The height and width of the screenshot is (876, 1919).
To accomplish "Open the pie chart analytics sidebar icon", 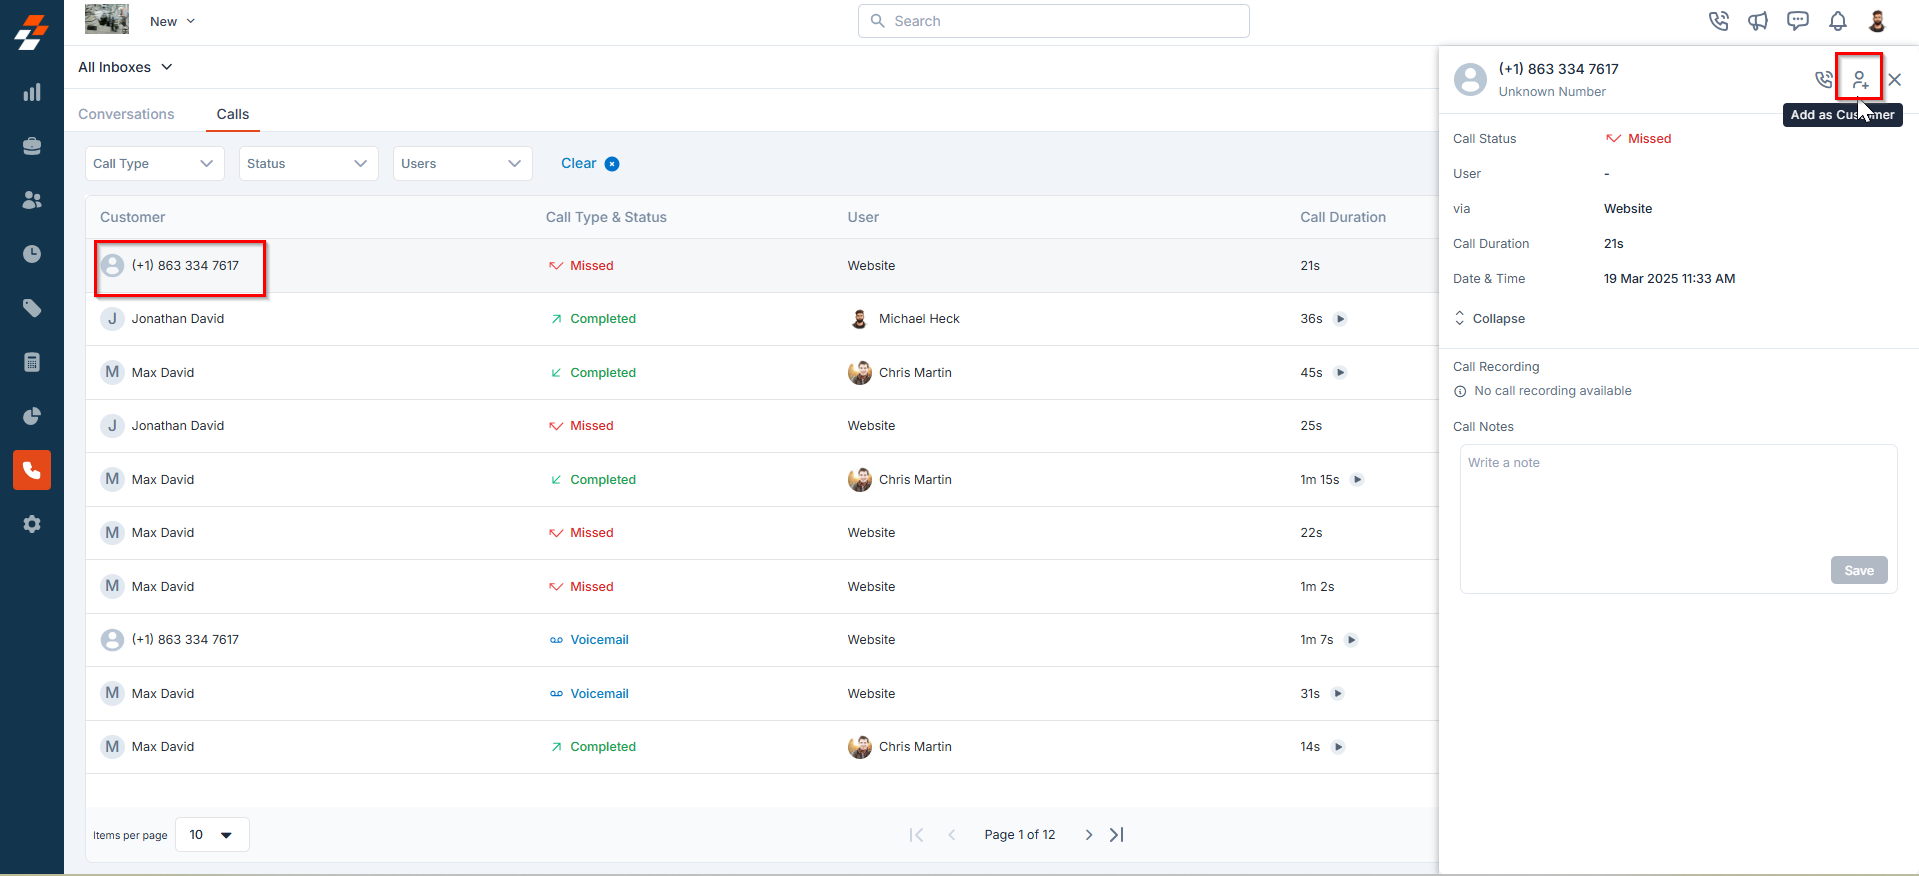I will (x=32, y=416).
